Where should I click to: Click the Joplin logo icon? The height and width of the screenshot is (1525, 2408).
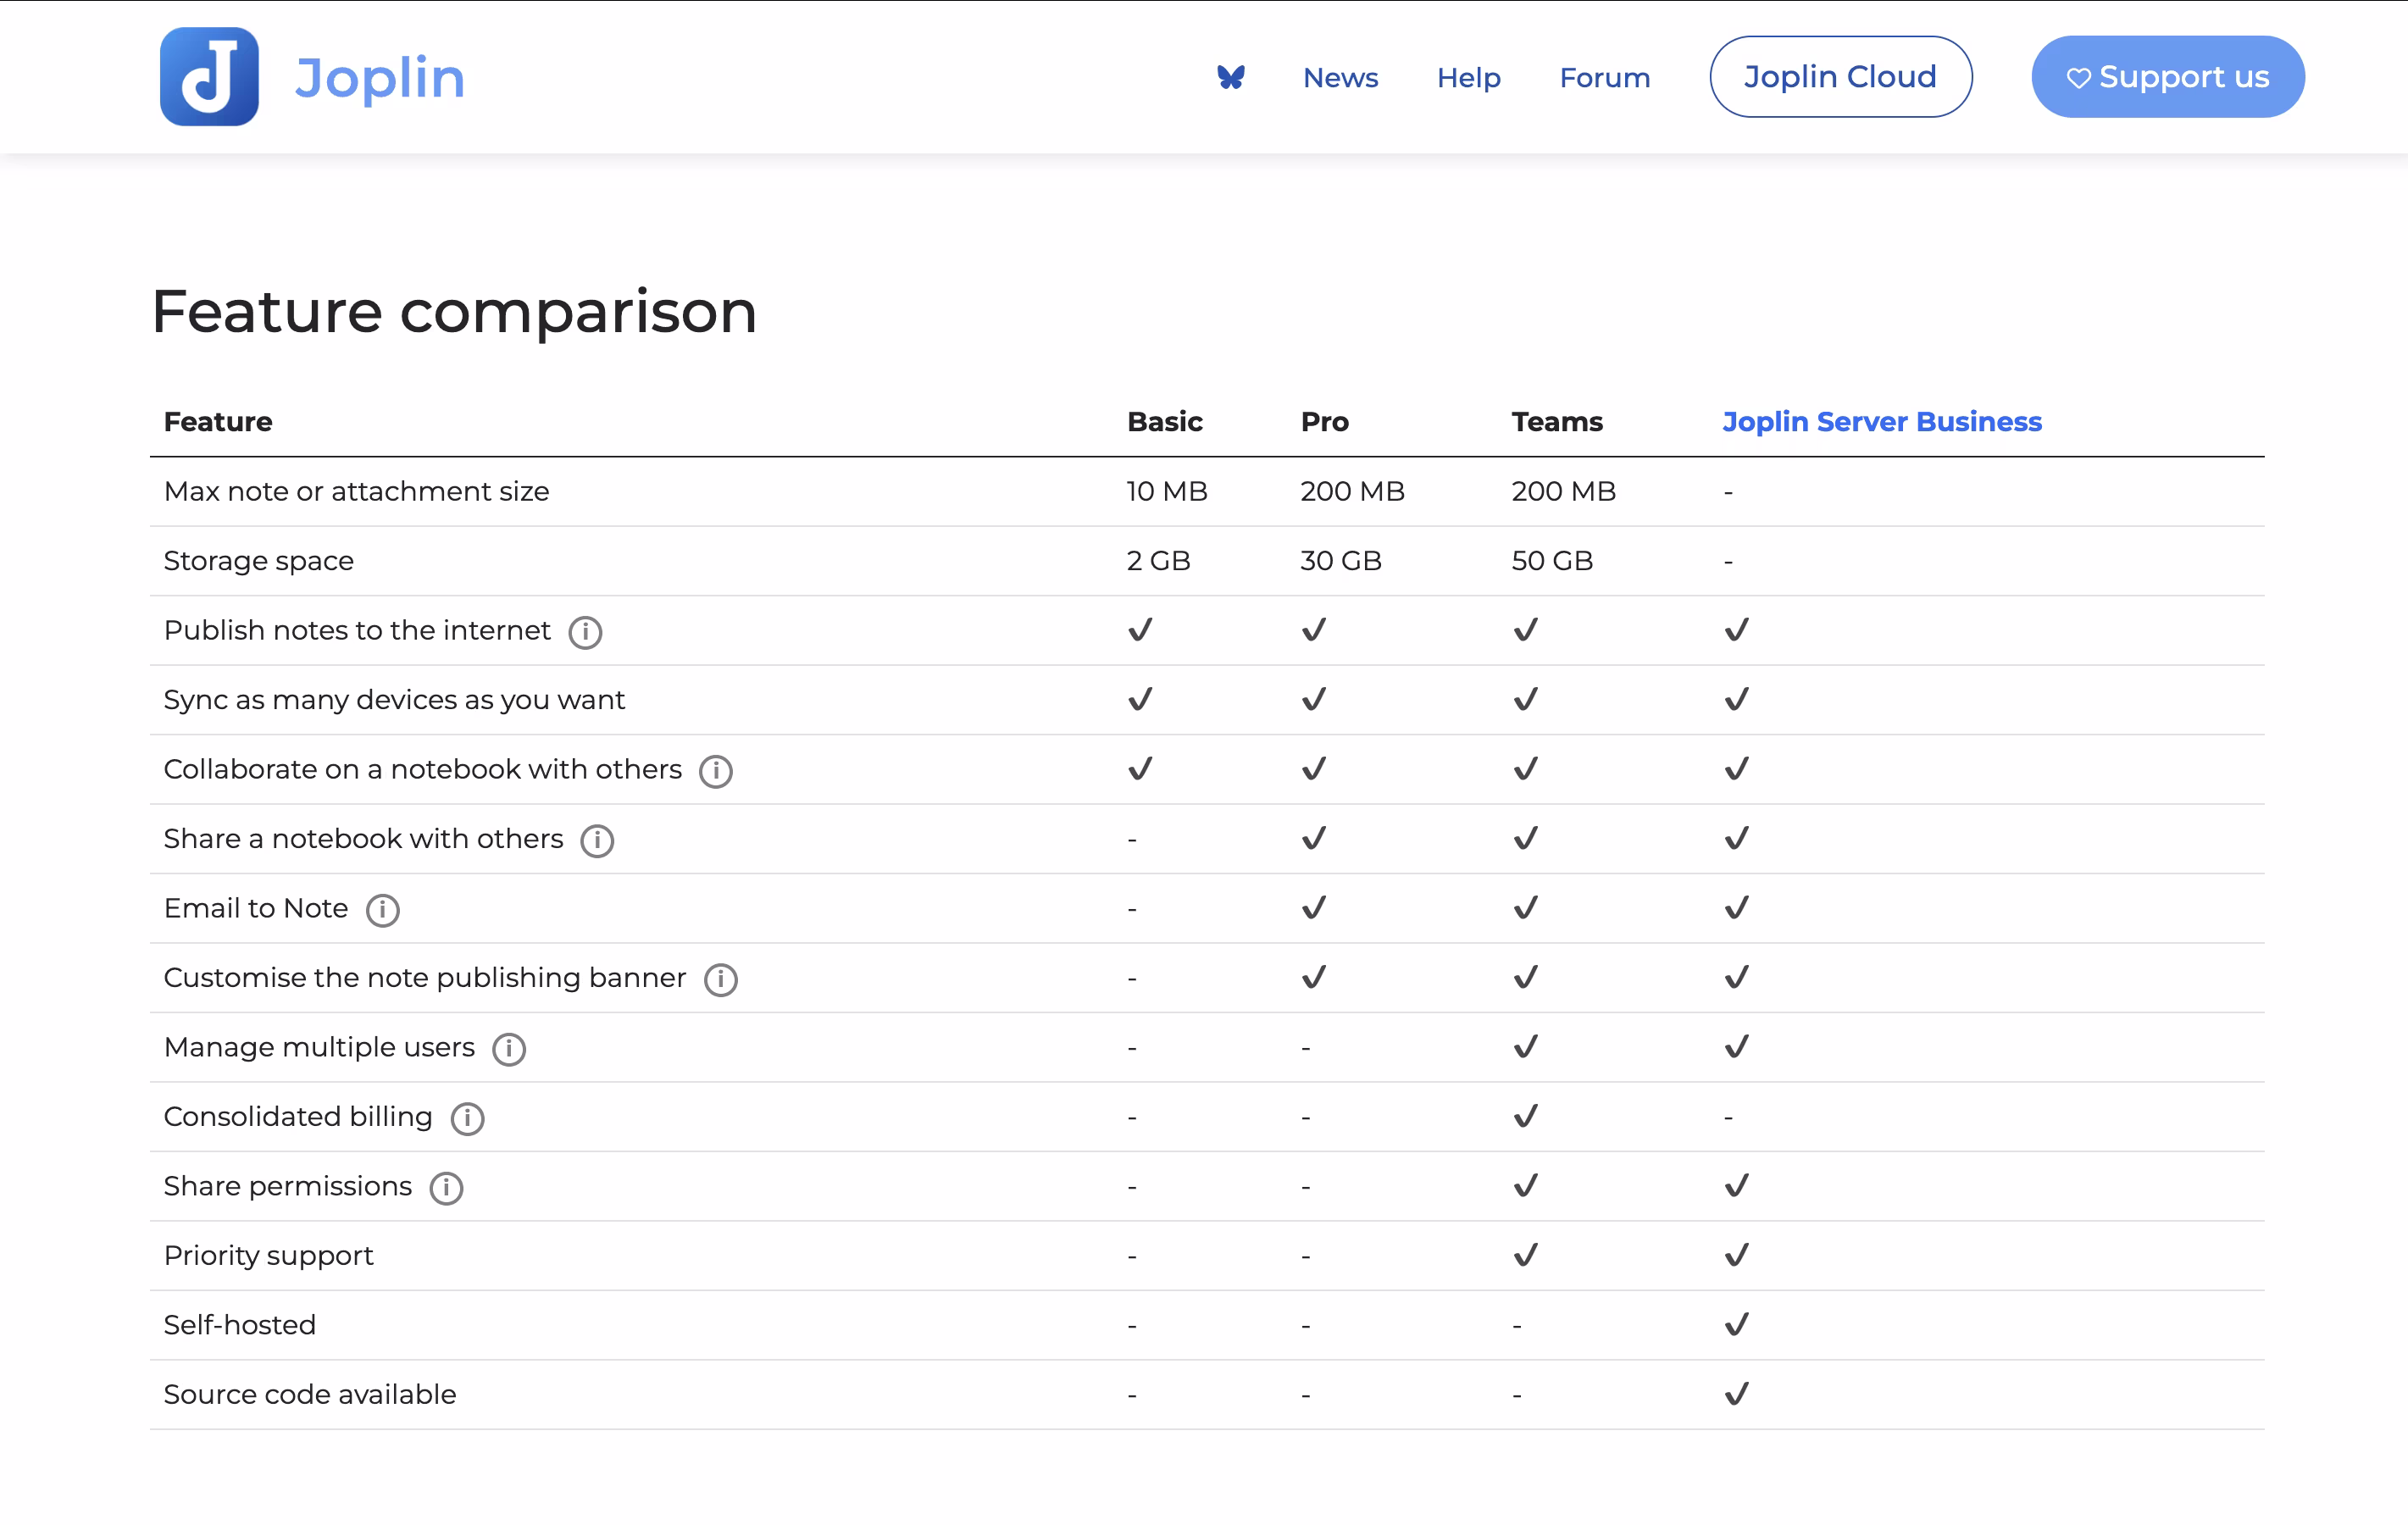(x=209, y=77)
